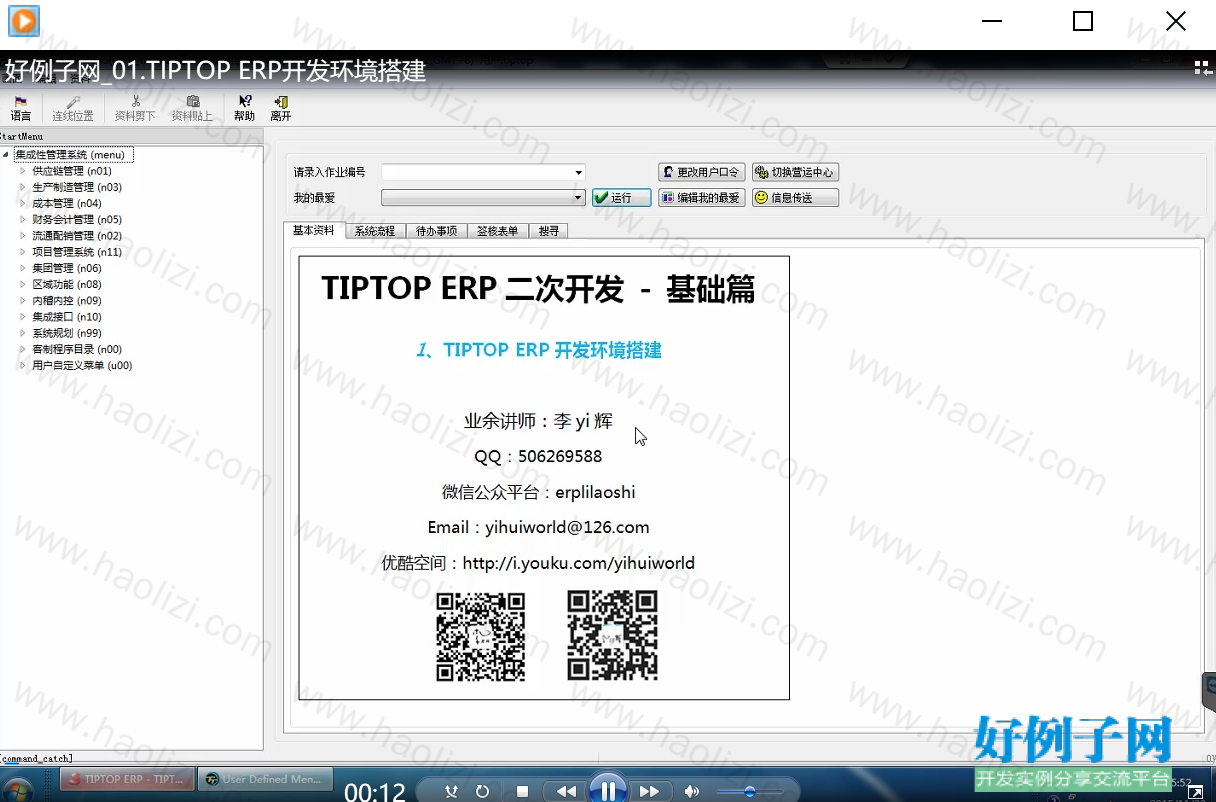Click the Windows Start orb

click(x=18, y=789)
